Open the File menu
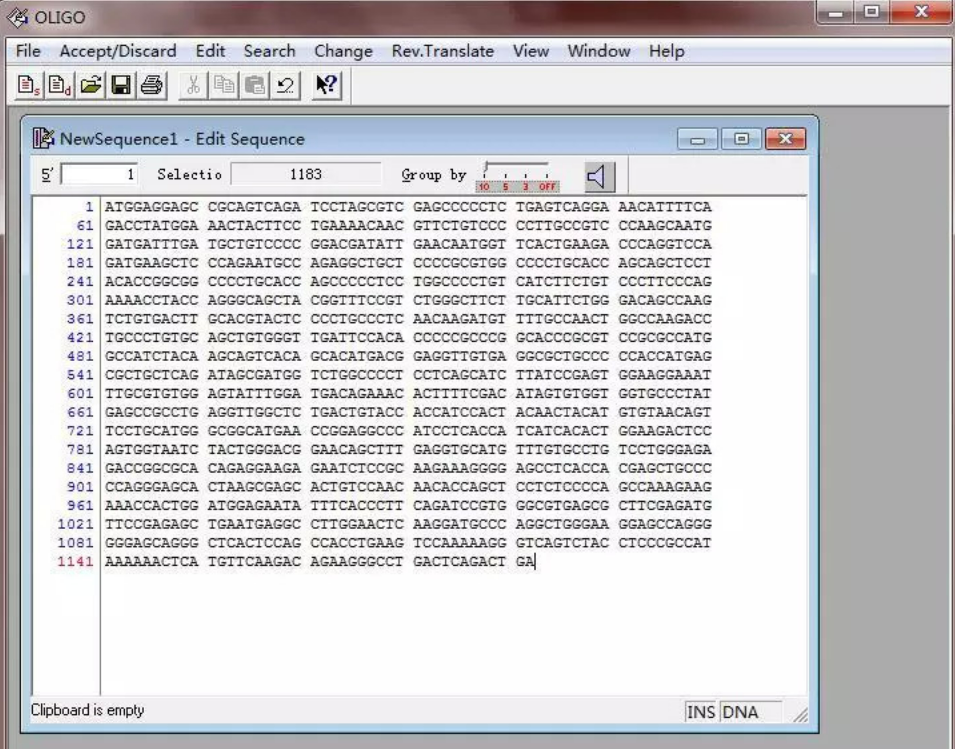The width and height of the screenshot is (955, 749). pos(28,51)
